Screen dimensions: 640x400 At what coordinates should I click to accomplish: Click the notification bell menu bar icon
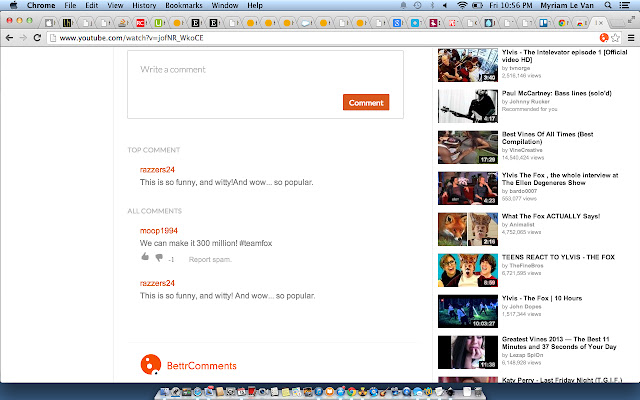pyautogui.click(x=403, y=5)
